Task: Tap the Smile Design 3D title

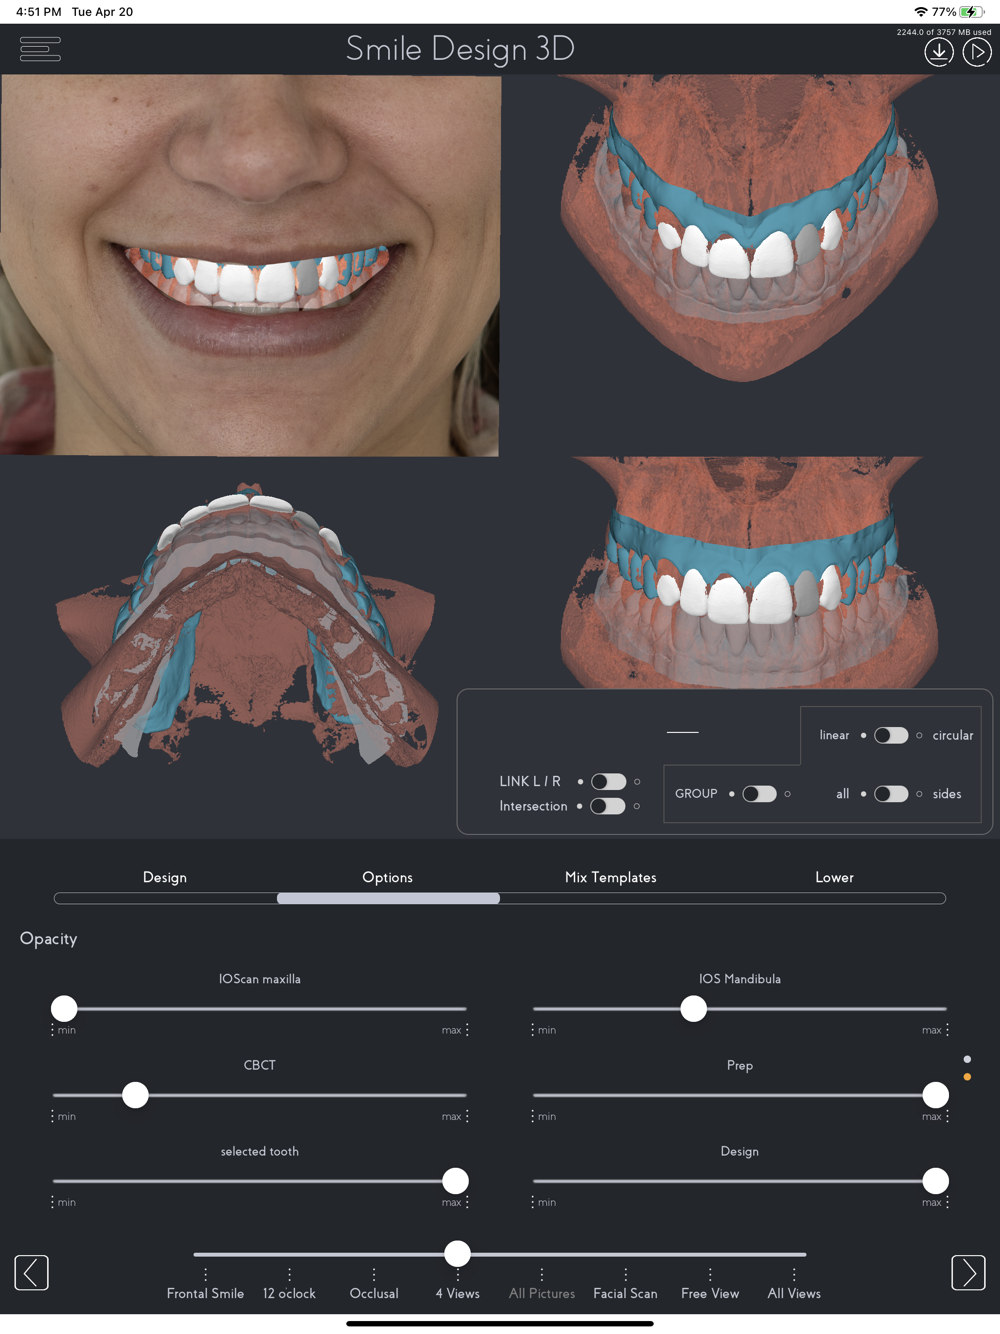Action: pos(460,48)
